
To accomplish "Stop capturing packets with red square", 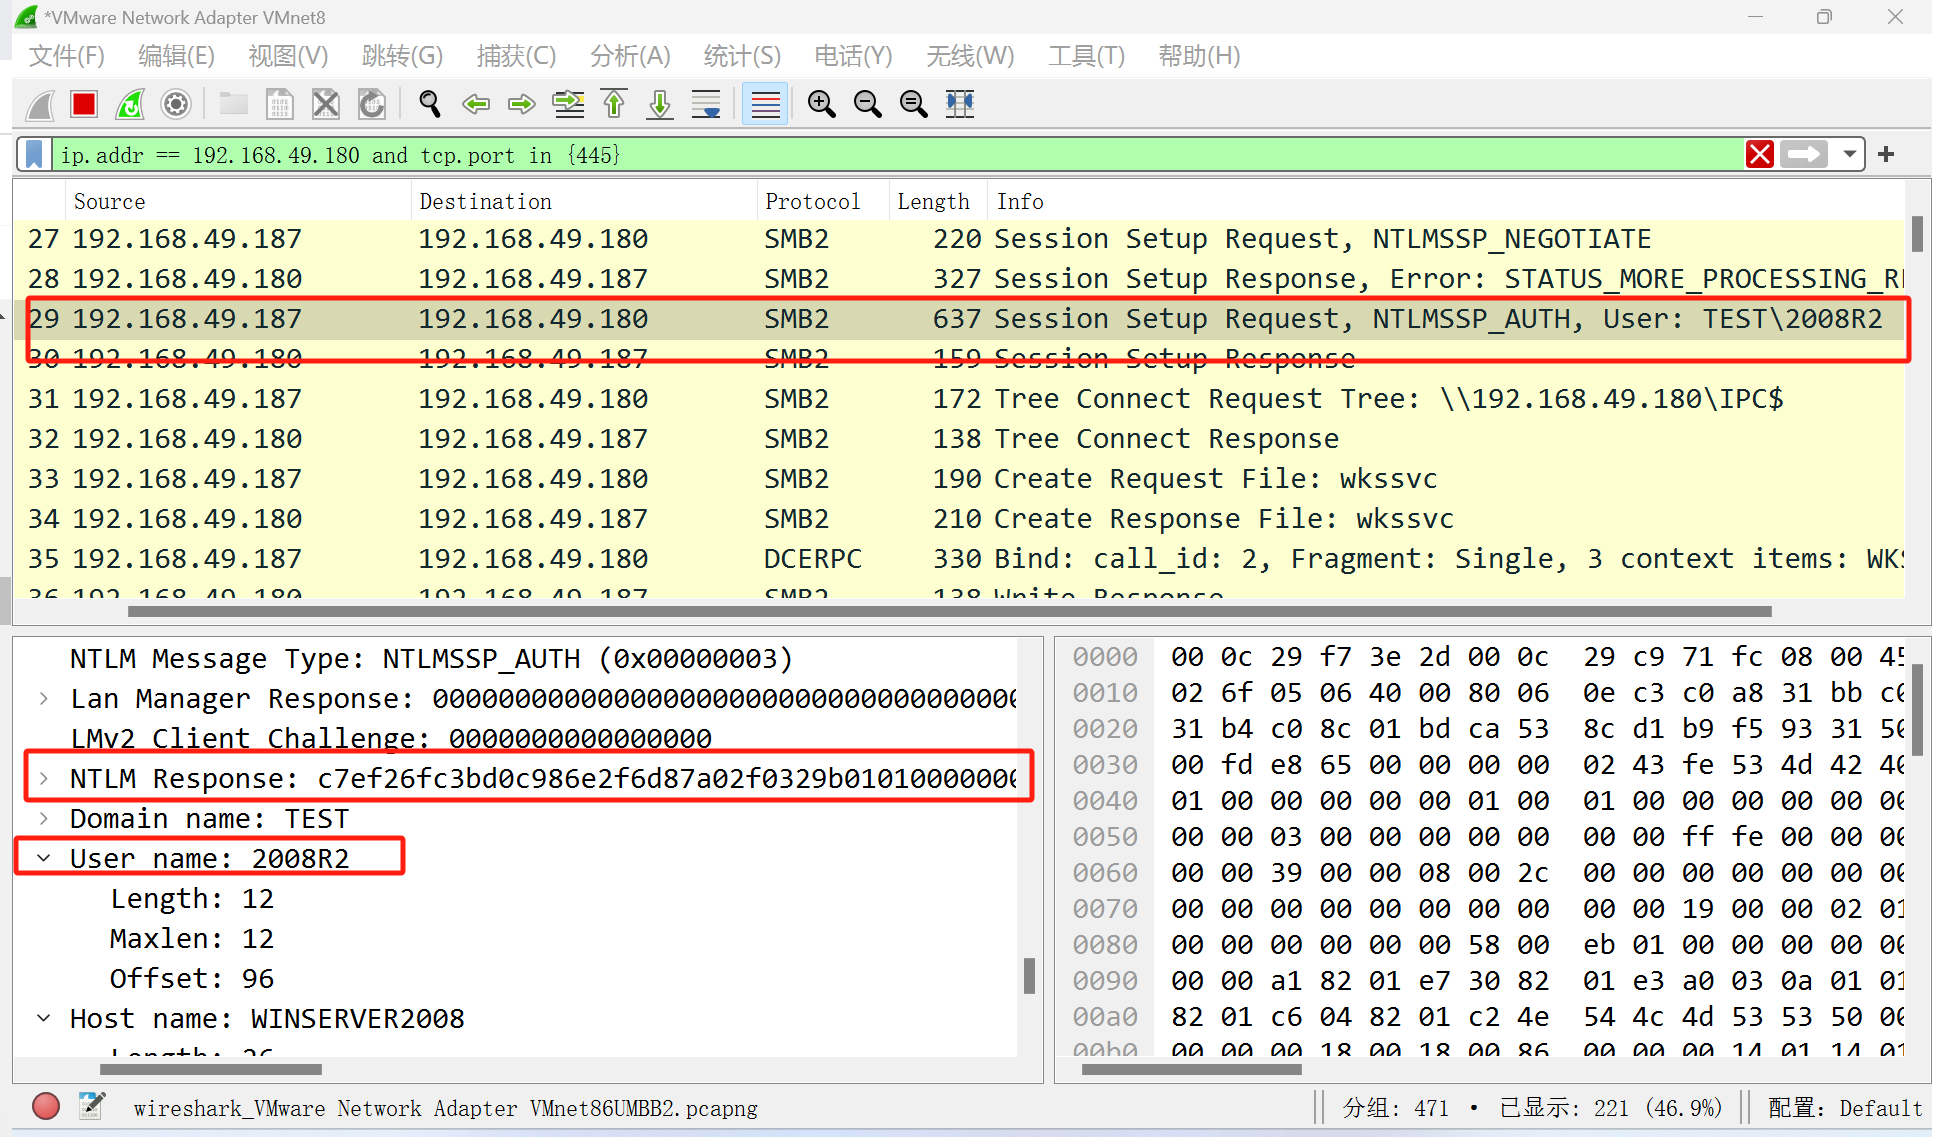I will pos(84,104).
